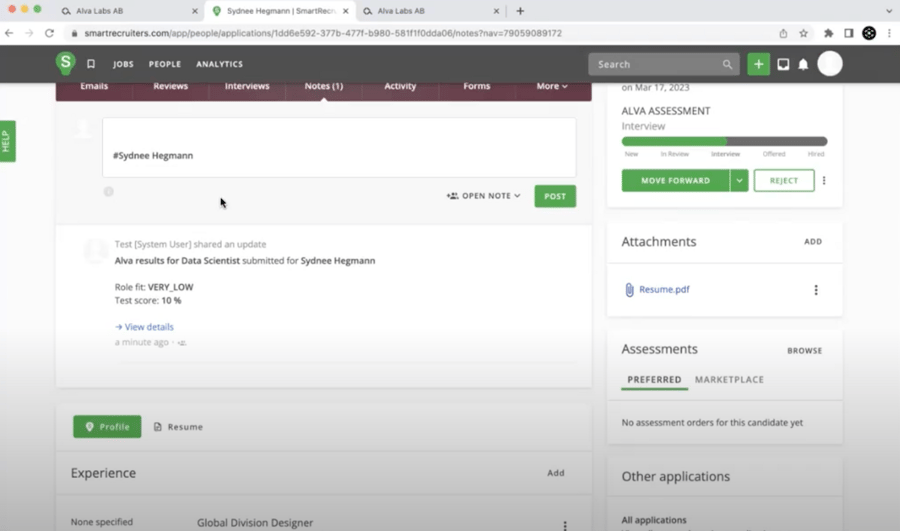Open the ANALYTICS menu
This screenshot has height=531, width=900.
(x=219, y=64)
